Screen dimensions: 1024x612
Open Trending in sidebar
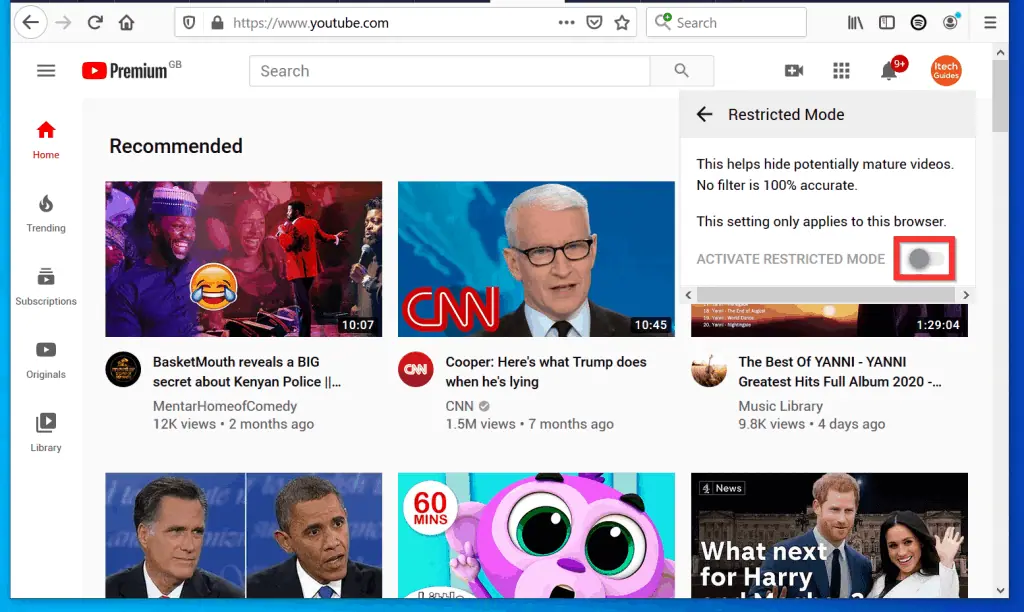point(46,214)
